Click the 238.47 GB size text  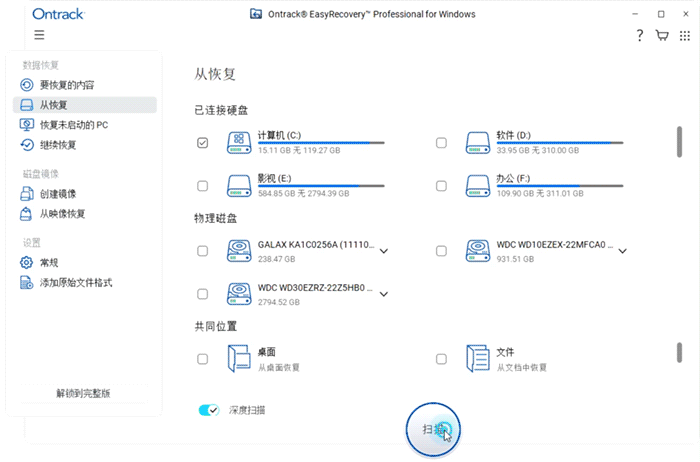[x=276, y=259]
